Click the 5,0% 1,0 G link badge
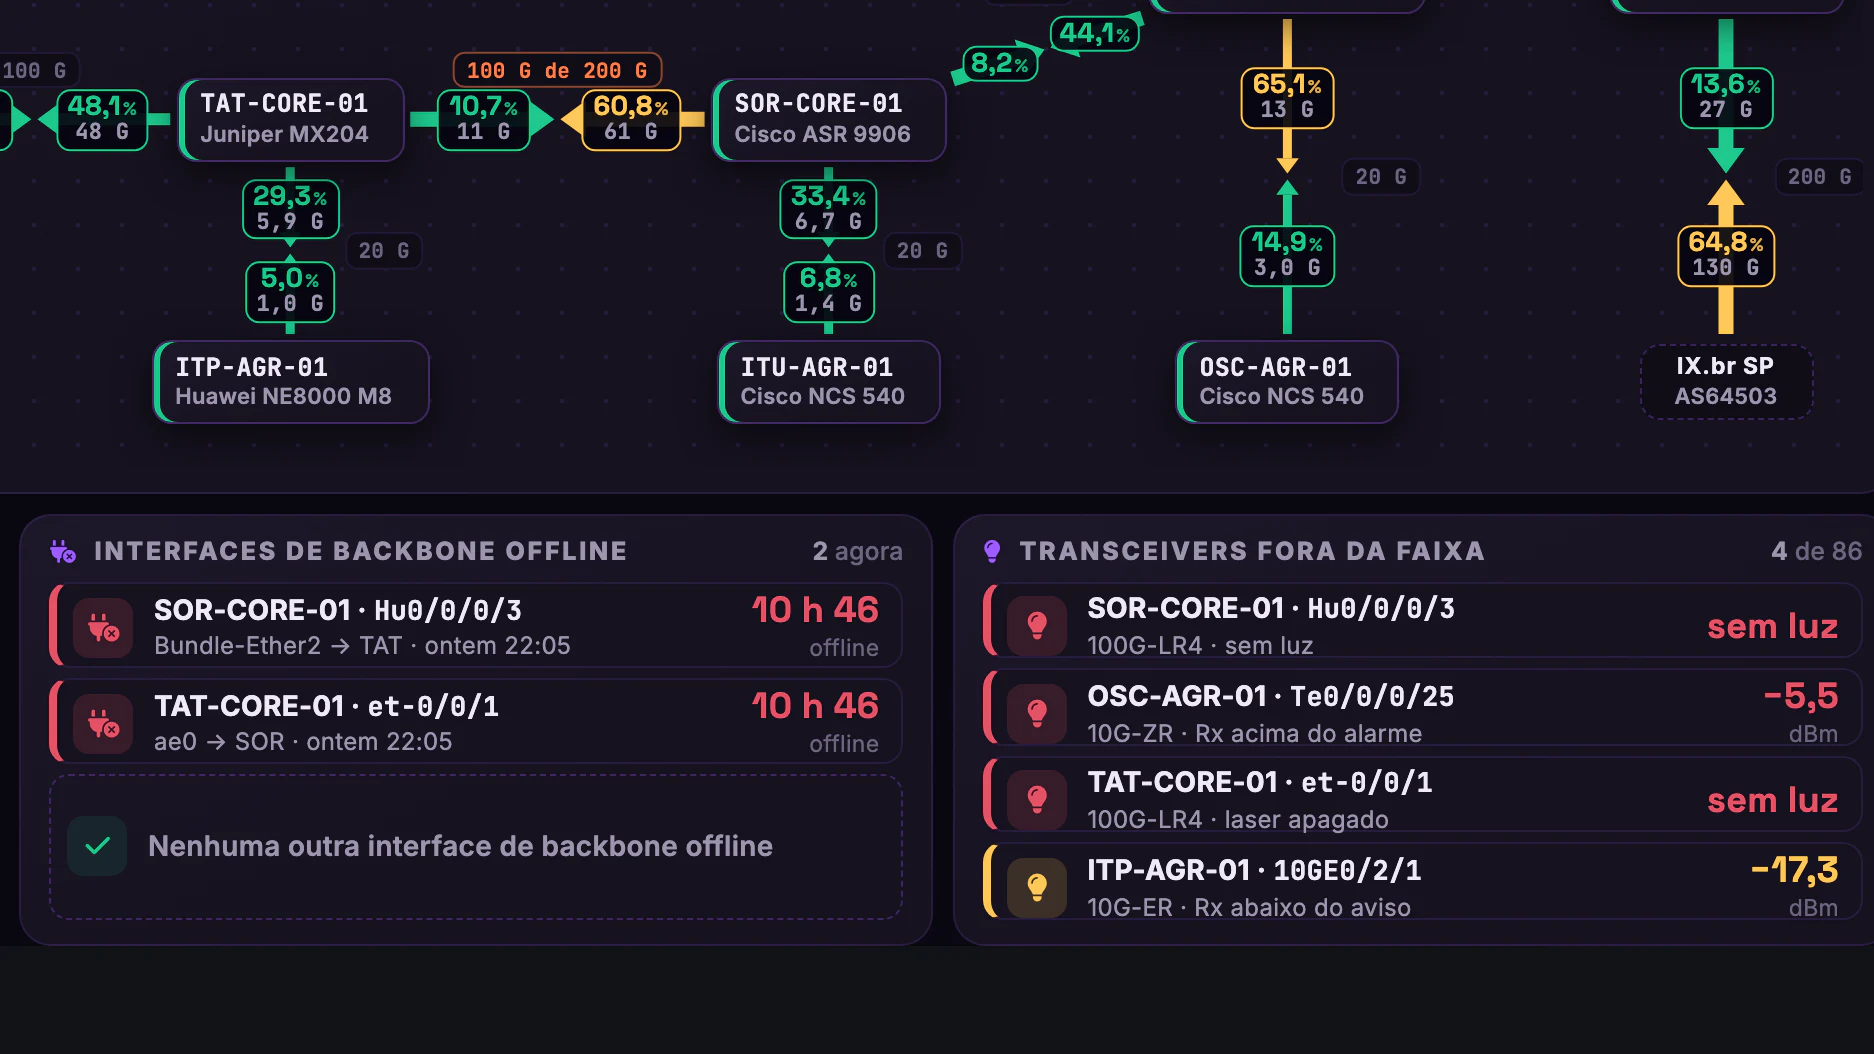Screen dimensions: 1874x1054 (290, 291)
